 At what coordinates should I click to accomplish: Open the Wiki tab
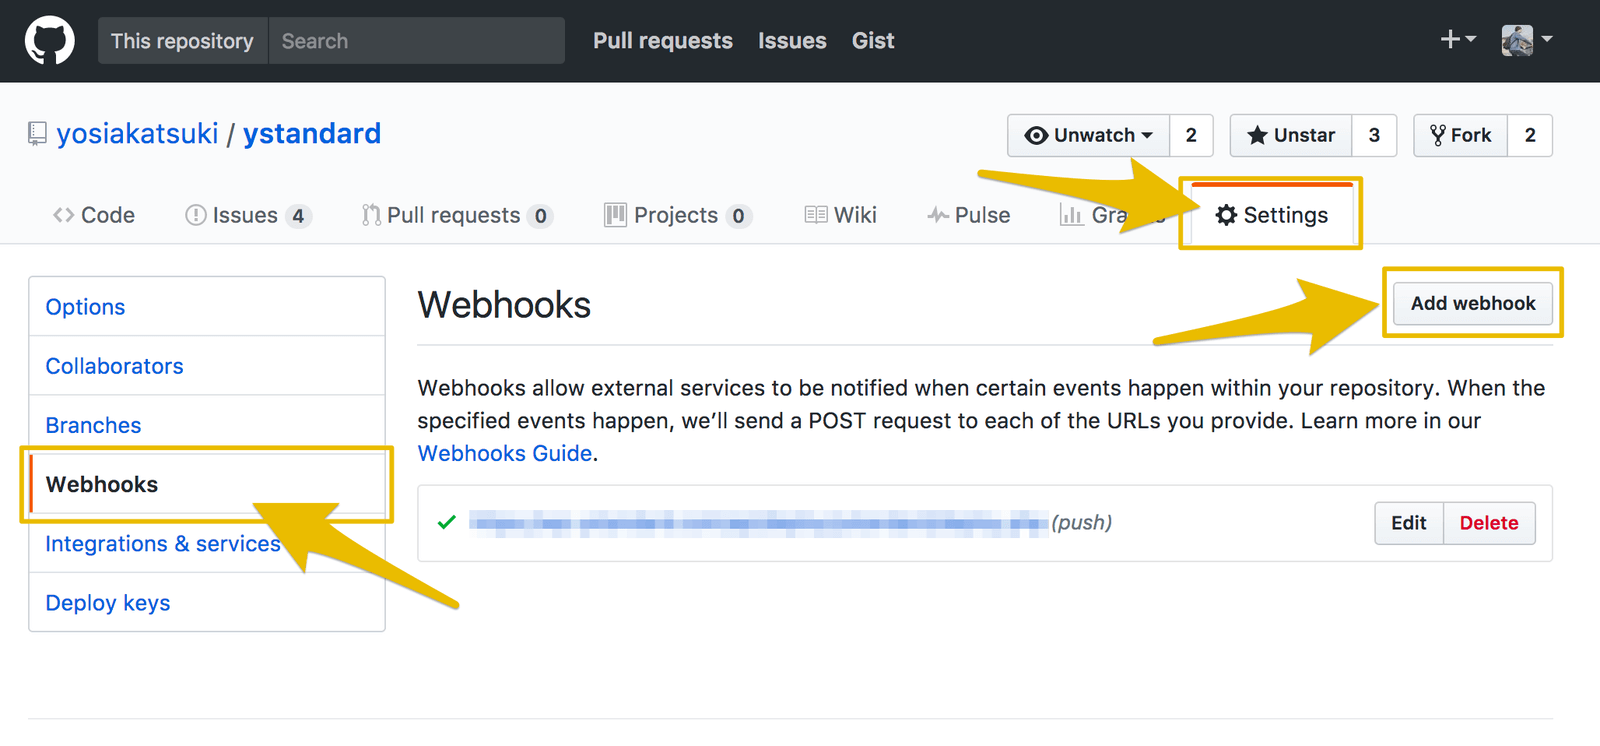(840, 215)
